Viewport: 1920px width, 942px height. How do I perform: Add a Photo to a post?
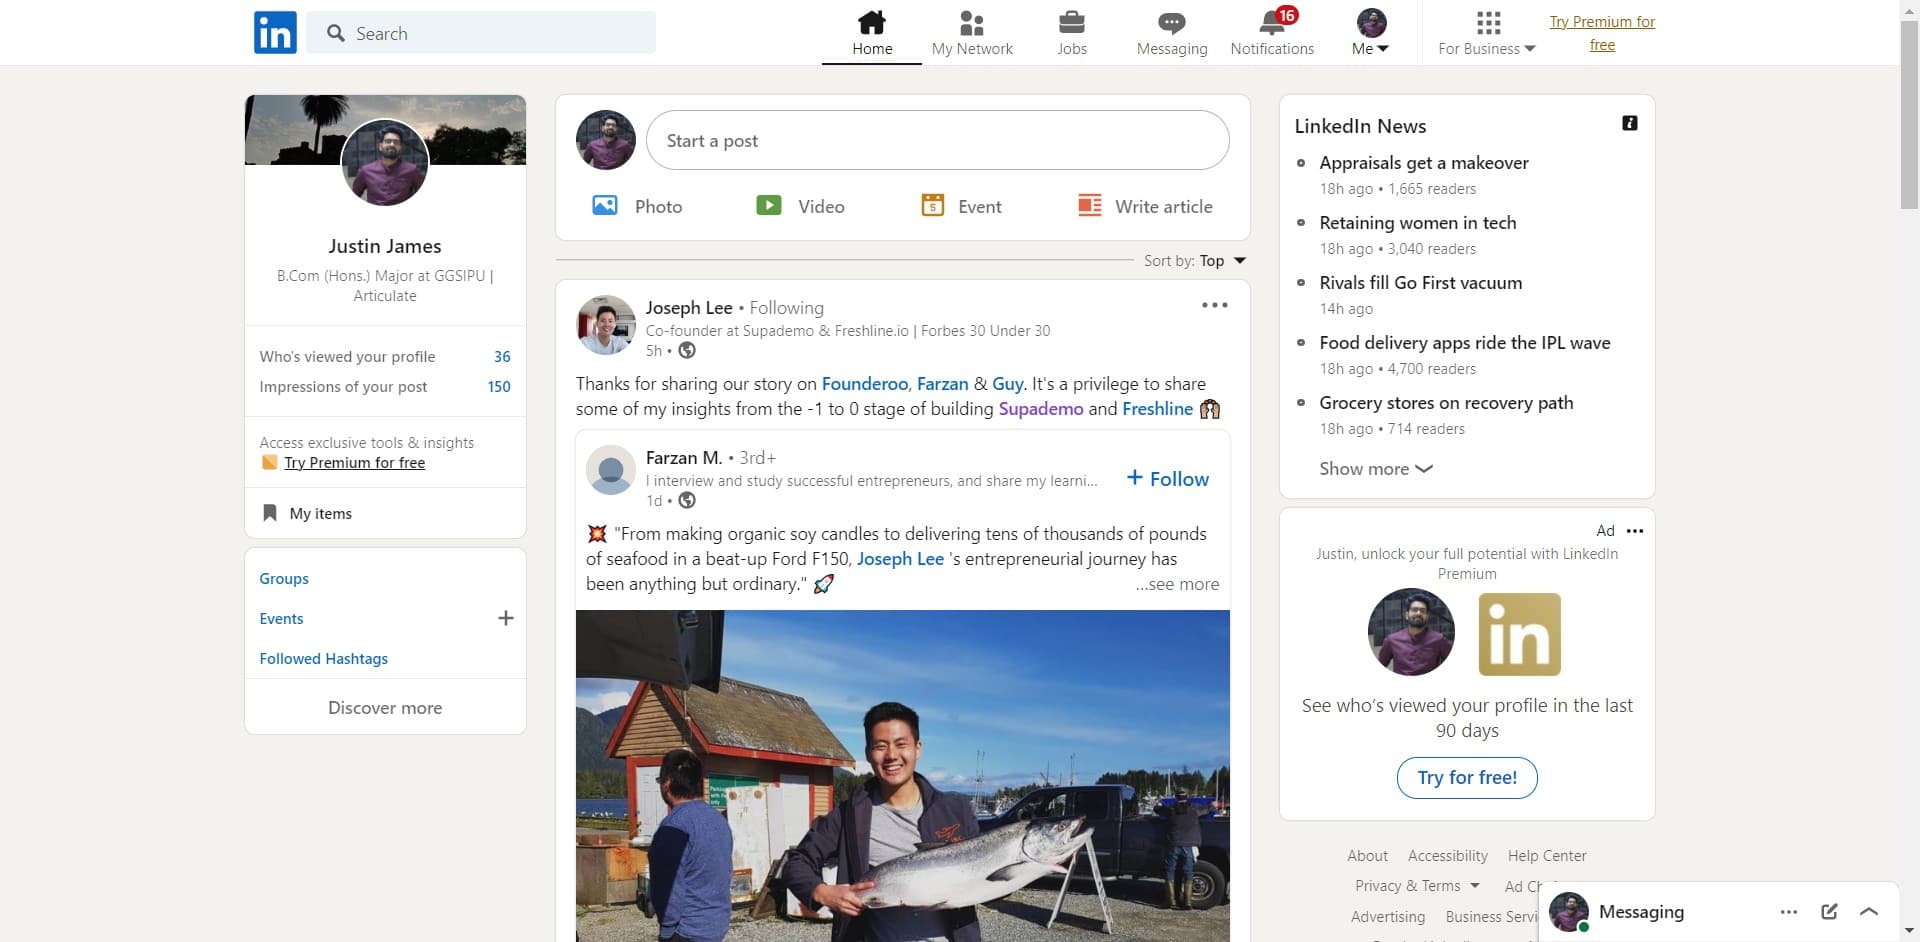coord(637,206)
